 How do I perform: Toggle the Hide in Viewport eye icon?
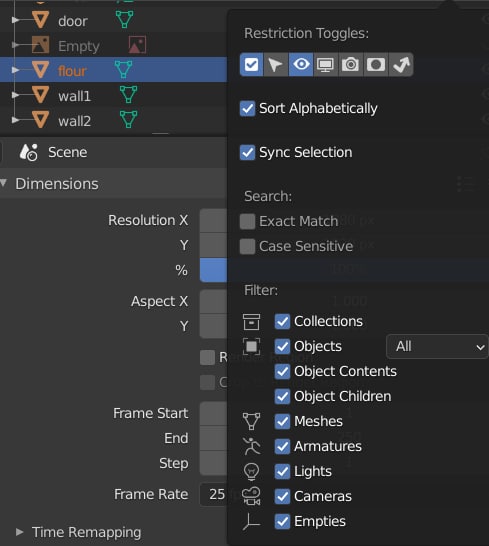tap(301, 65)
